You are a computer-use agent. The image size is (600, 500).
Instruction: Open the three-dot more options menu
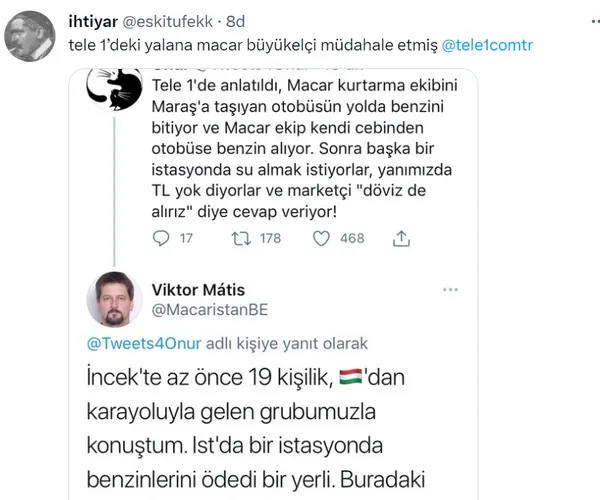(449, 288)
